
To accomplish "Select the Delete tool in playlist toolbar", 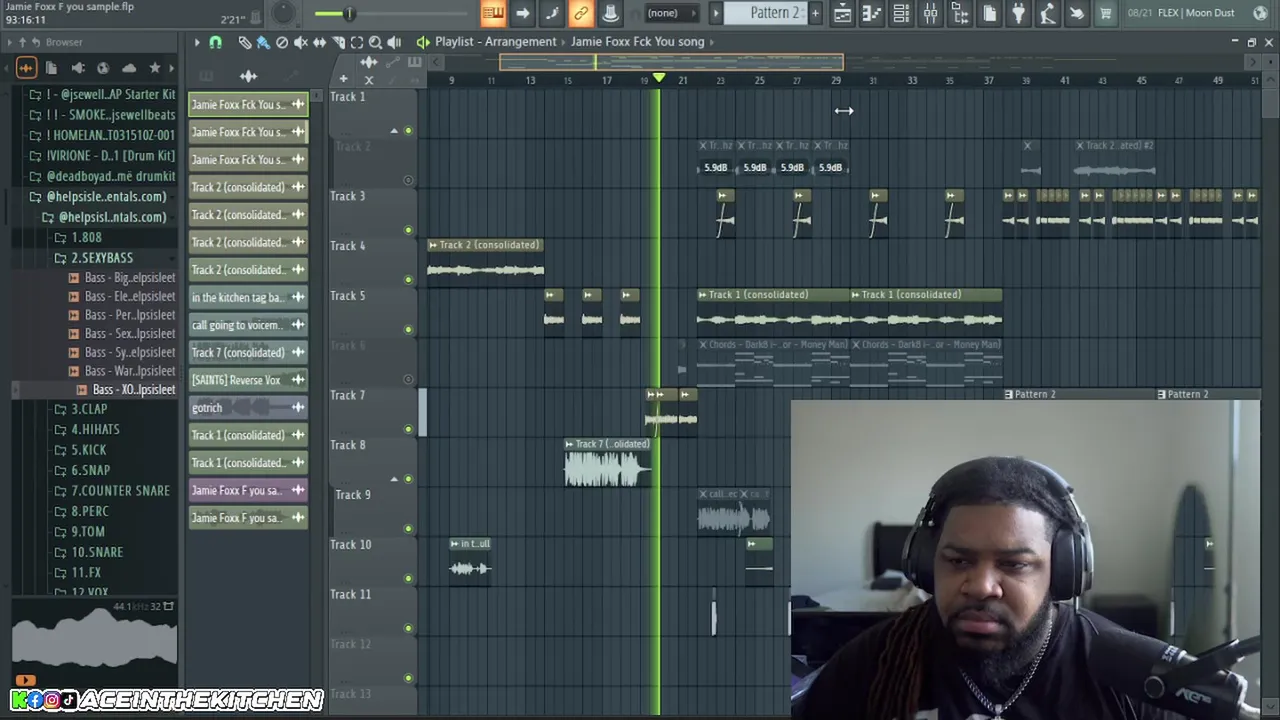I will (282, 42).
